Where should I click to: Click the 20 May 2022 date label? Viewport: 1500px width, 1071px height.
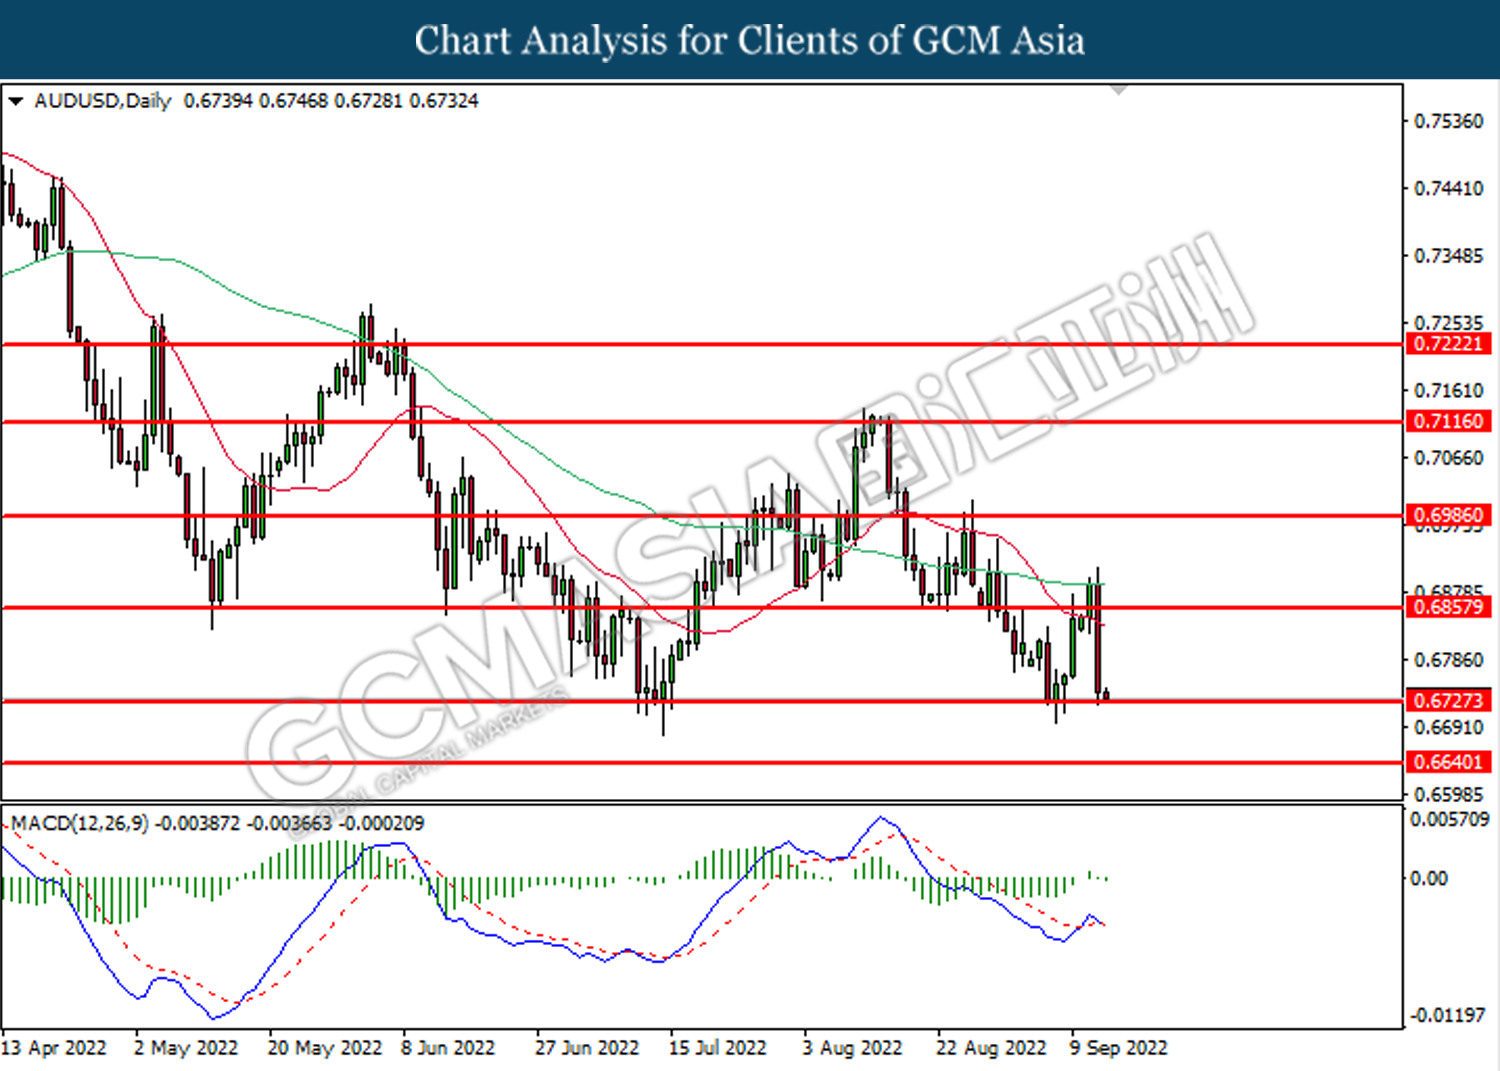coord(325,1048)
